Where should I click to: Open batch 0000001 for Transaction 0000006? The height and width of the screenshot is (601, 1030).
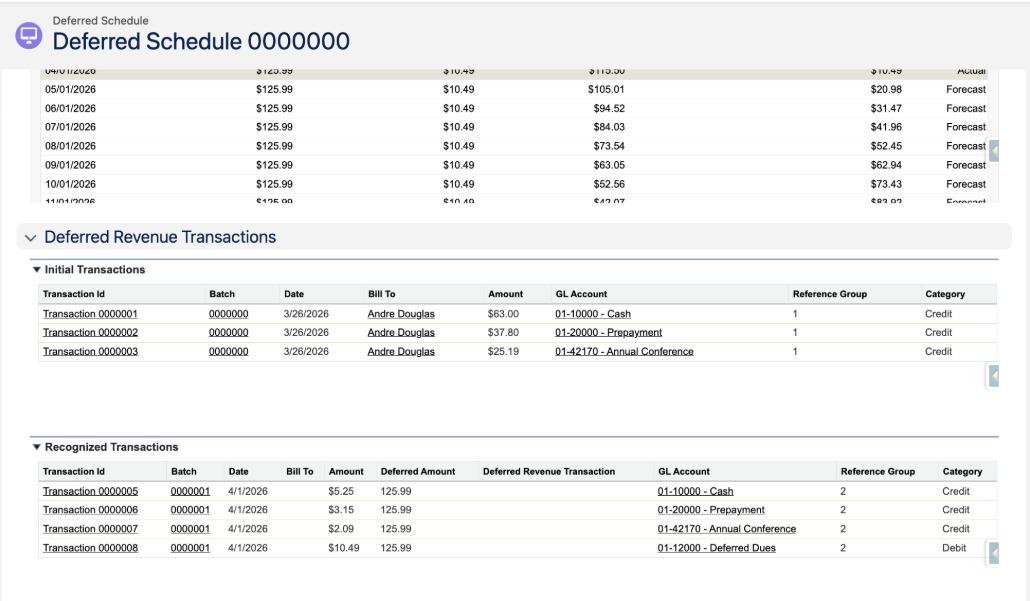point(190,510)
